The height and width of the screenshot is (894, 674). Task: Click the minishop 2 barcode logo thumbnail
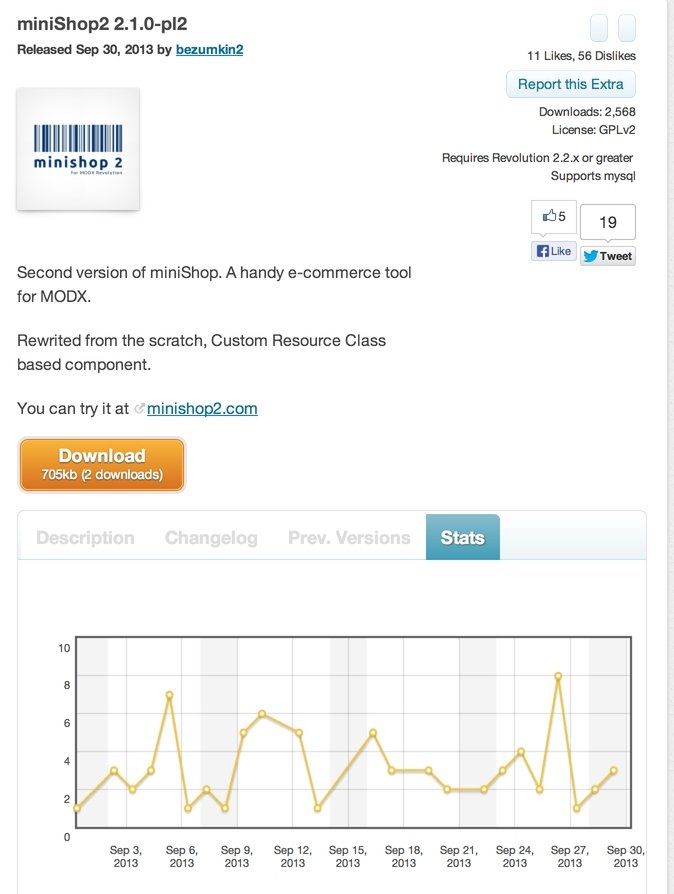click(78, 149)
